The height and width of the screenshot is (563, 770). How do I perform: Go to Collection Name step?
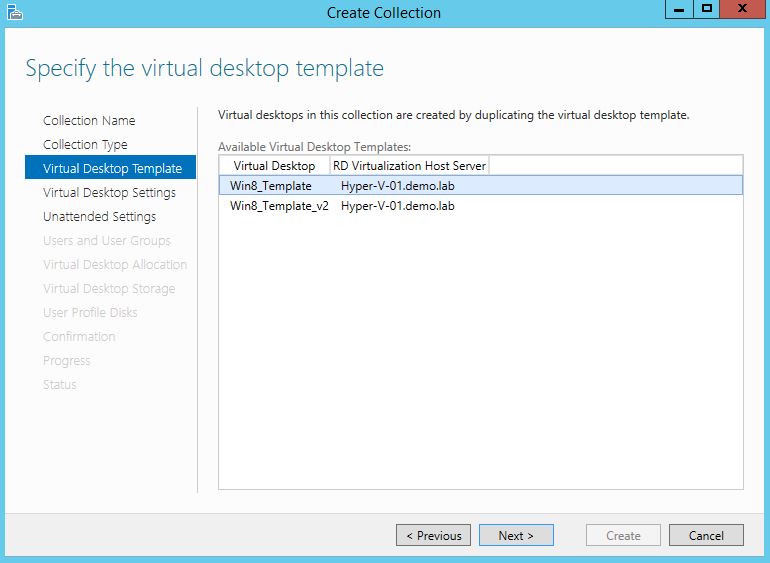click(x=89, y=121)
